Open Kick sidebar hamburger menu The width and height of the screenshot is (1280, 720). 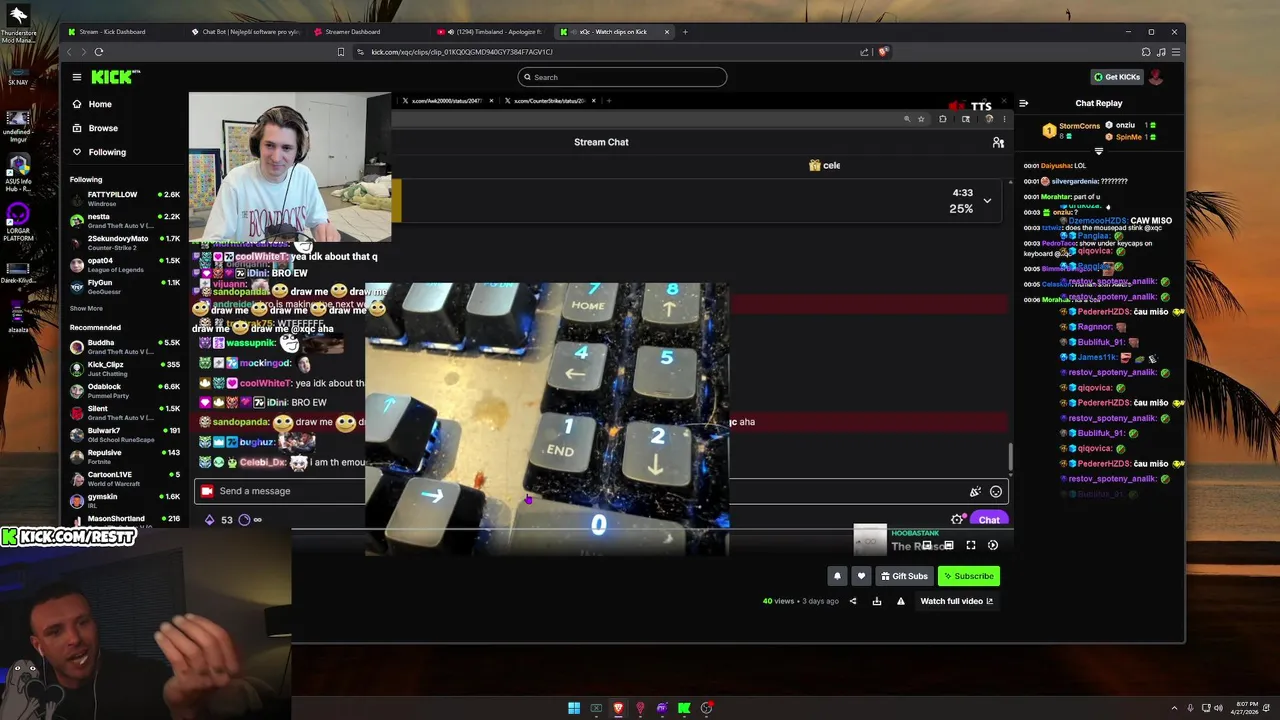(76, 77)
